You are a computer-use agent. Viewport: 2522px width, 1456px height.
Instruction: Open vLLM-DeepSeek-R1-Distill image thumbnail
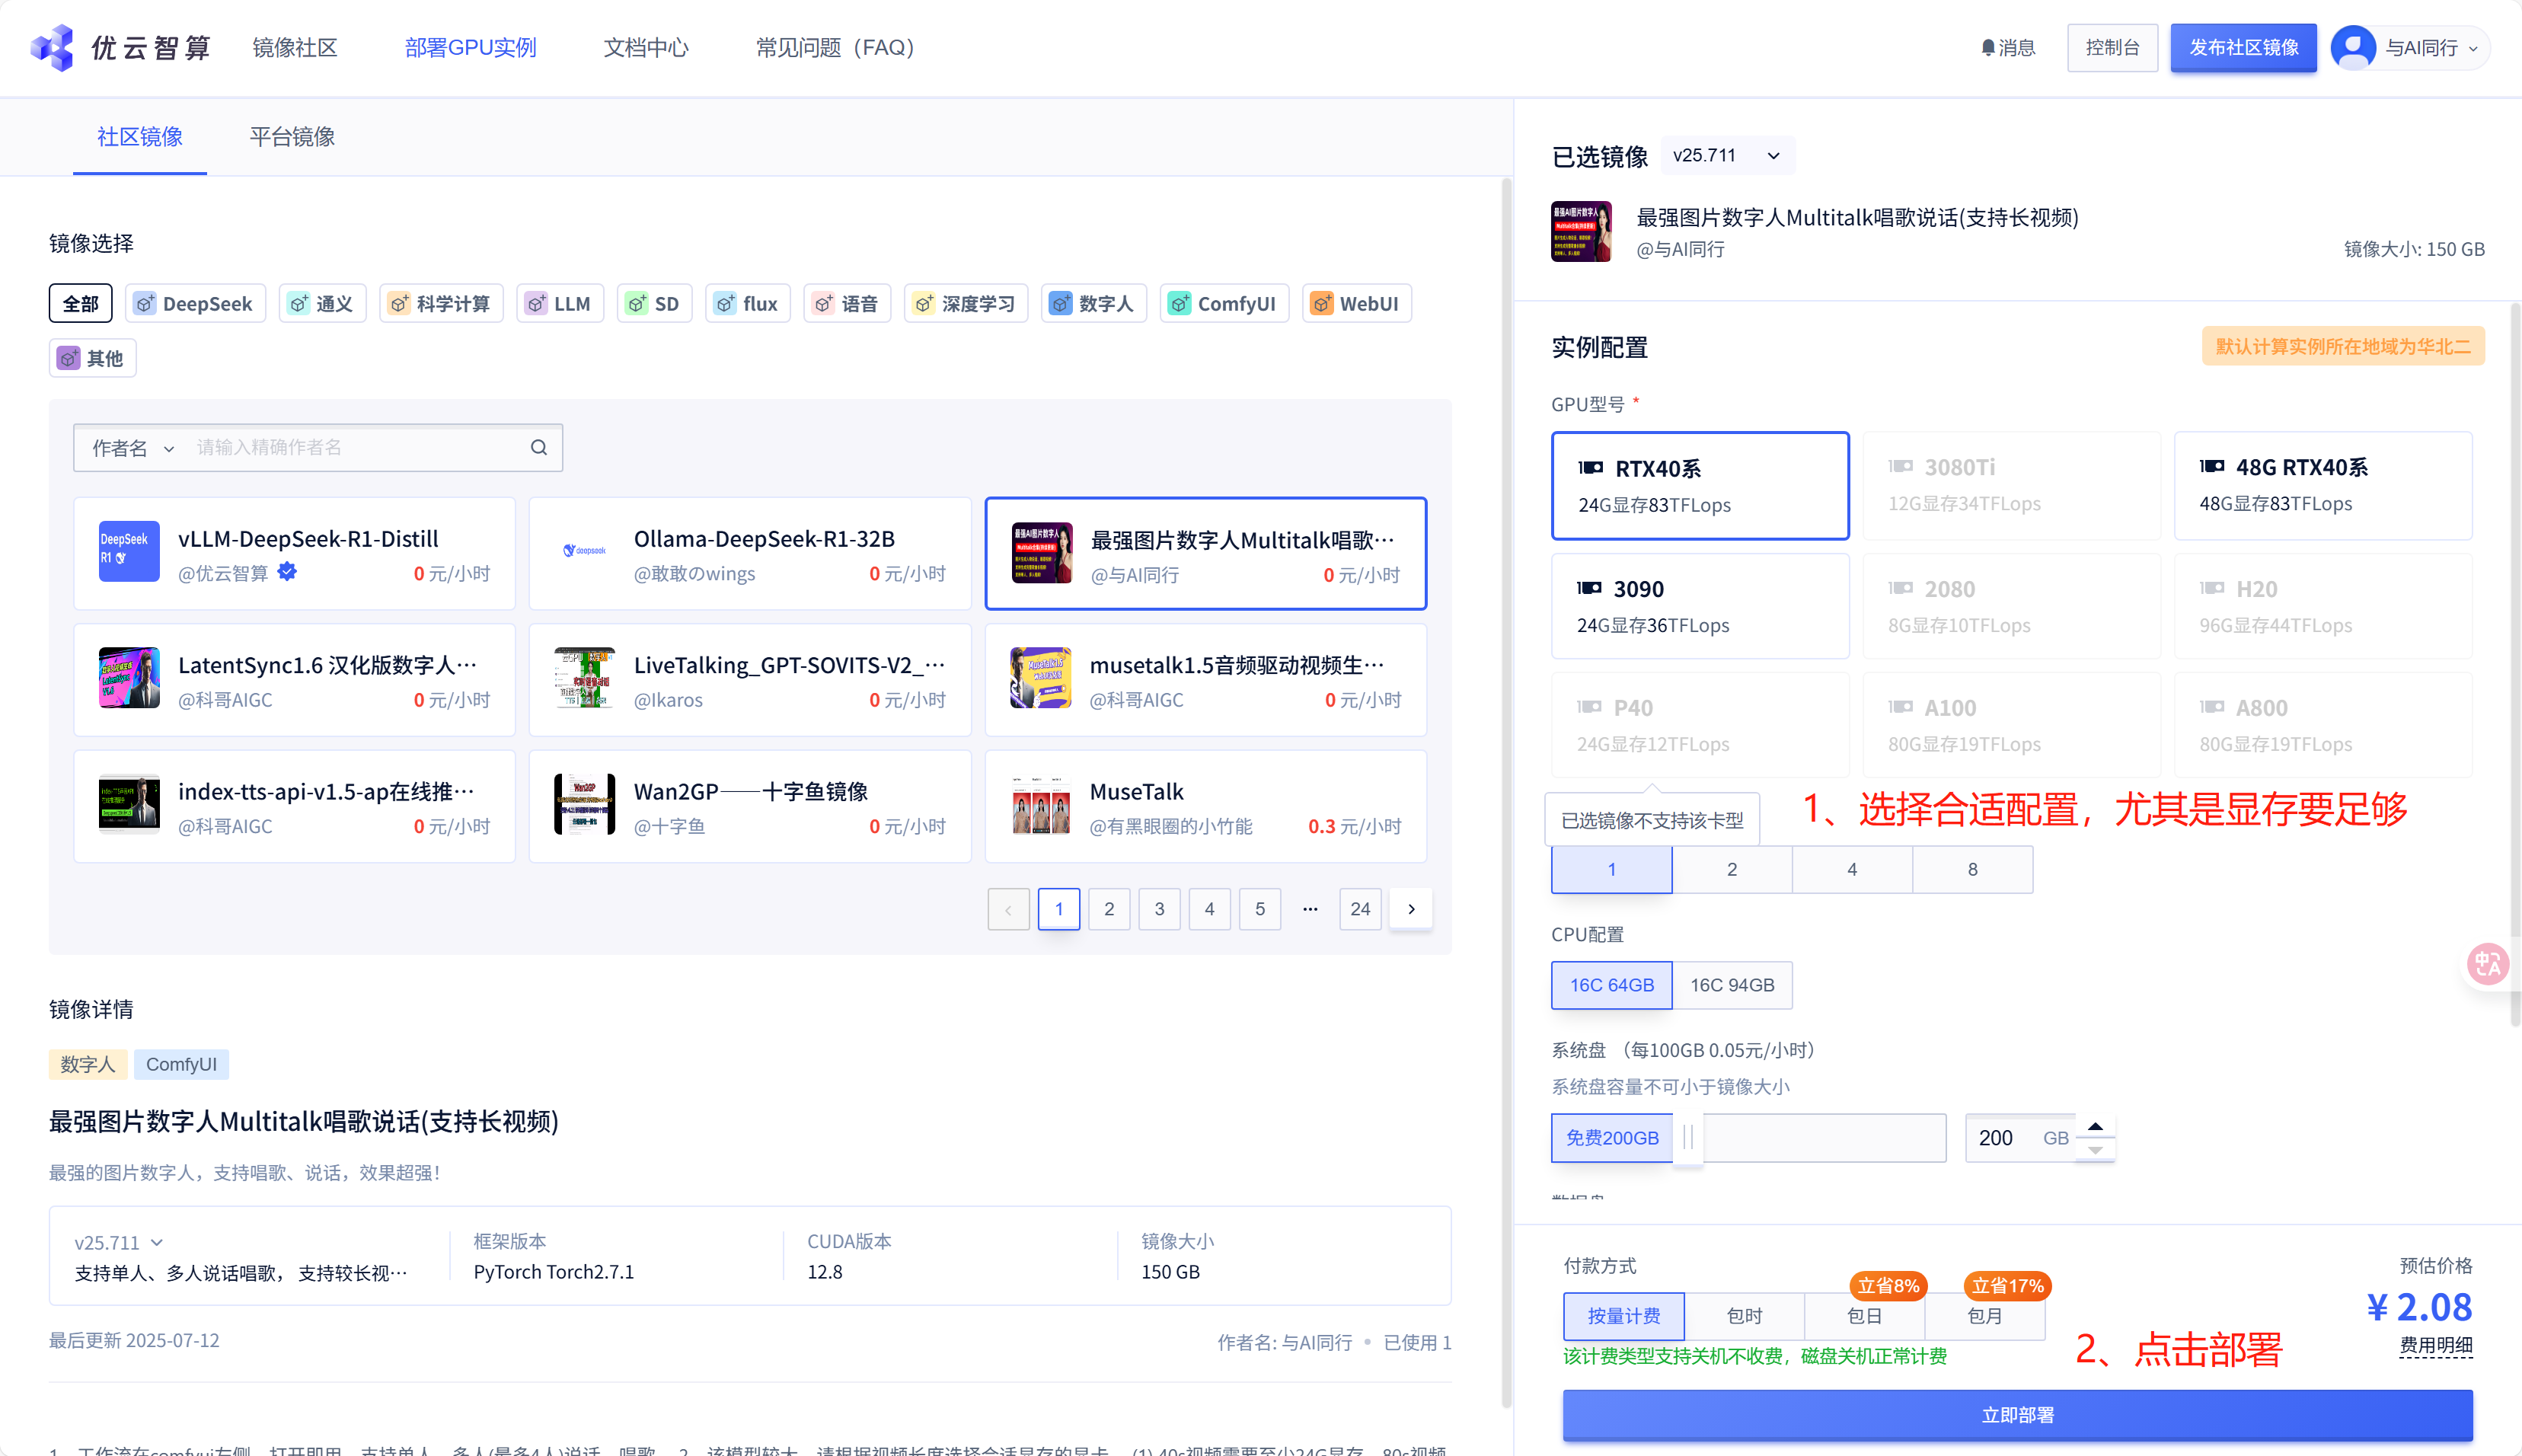129,552
